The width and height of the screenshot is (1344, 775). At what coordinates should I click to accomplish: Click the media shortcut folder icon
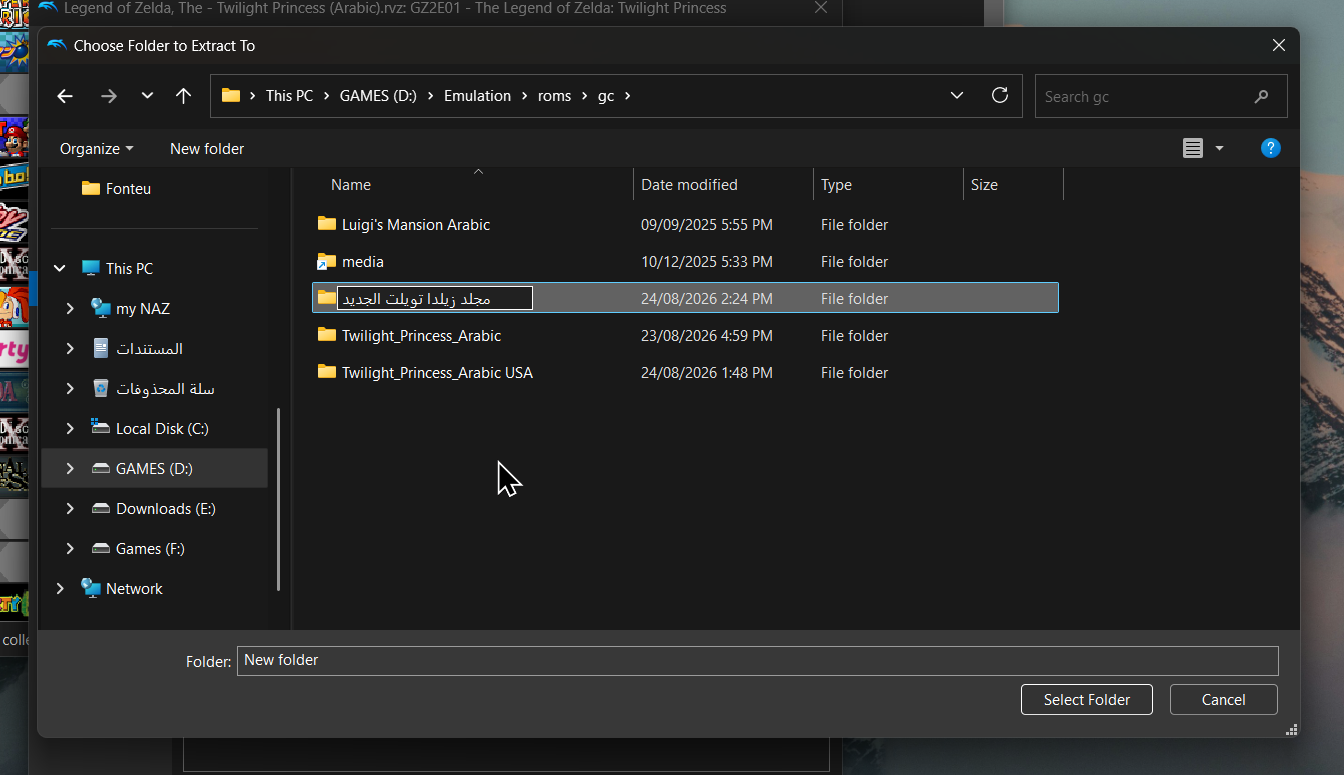[x=327, y=261]
